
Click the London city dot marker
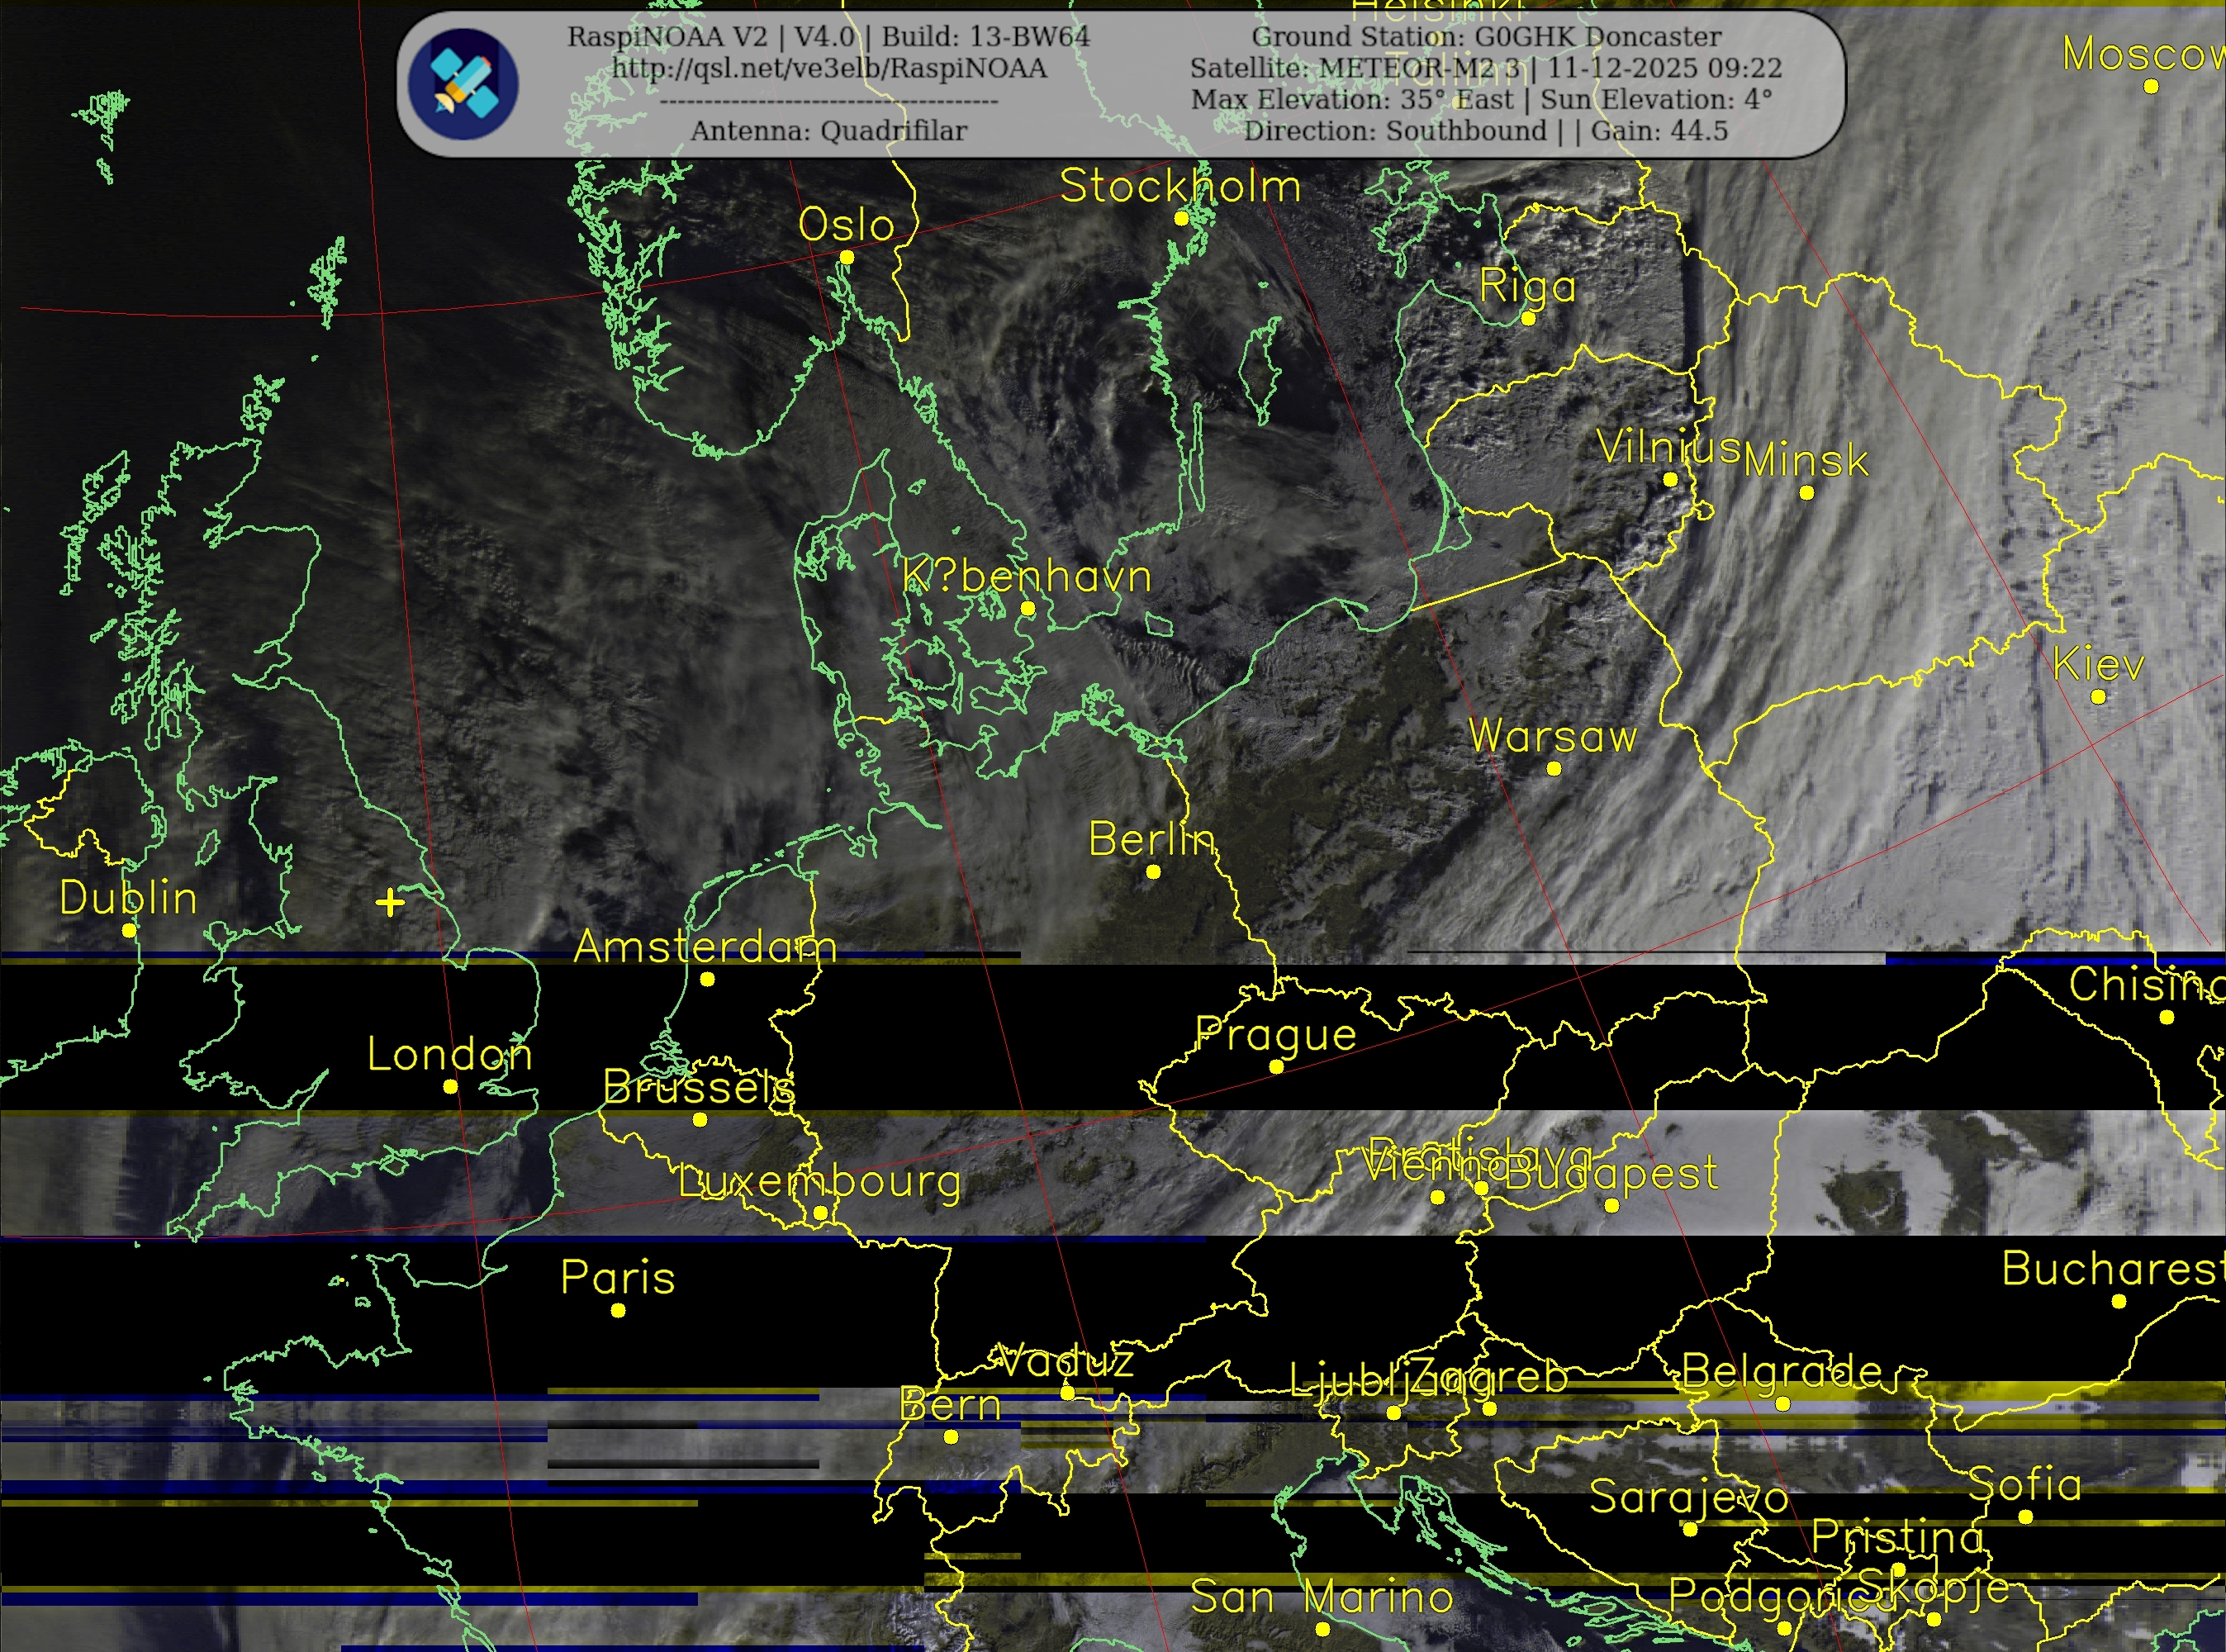[450, 1086]
